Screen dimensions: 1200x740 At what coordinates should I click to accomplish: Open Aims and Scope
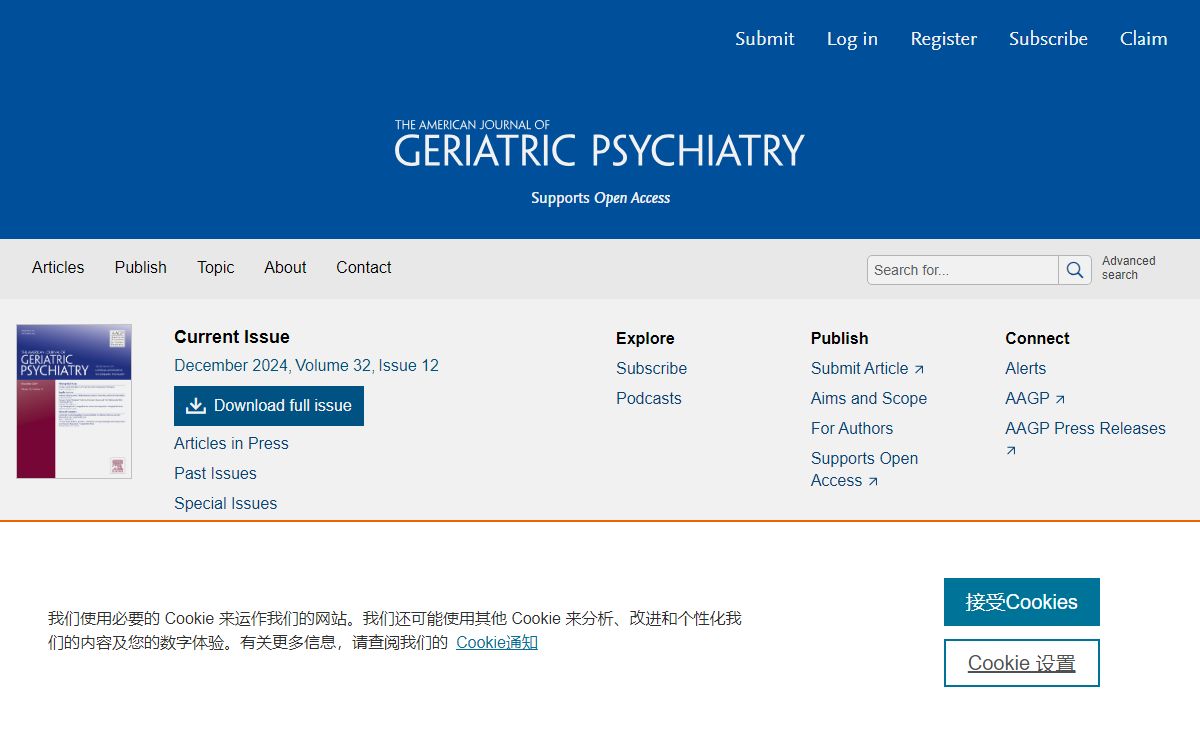[x=869, y=398]
